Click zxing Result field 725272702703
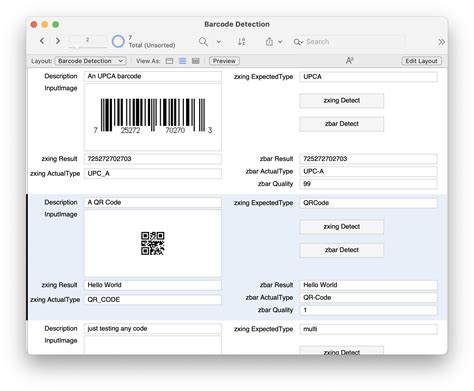This screenshot has height=391, width=474. [153, 159]
